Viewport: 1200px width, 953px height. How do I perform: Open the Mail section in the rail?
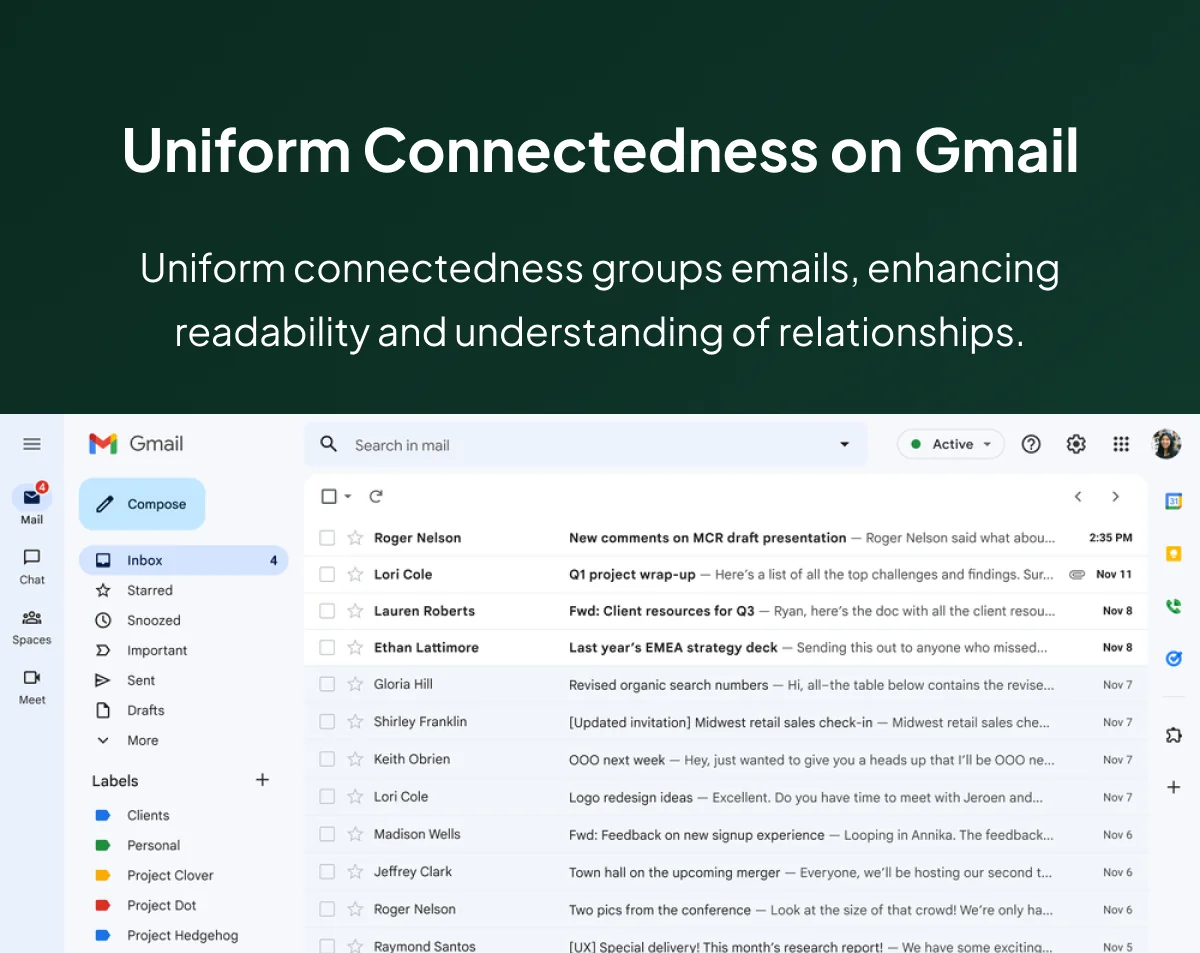(32, 505)
